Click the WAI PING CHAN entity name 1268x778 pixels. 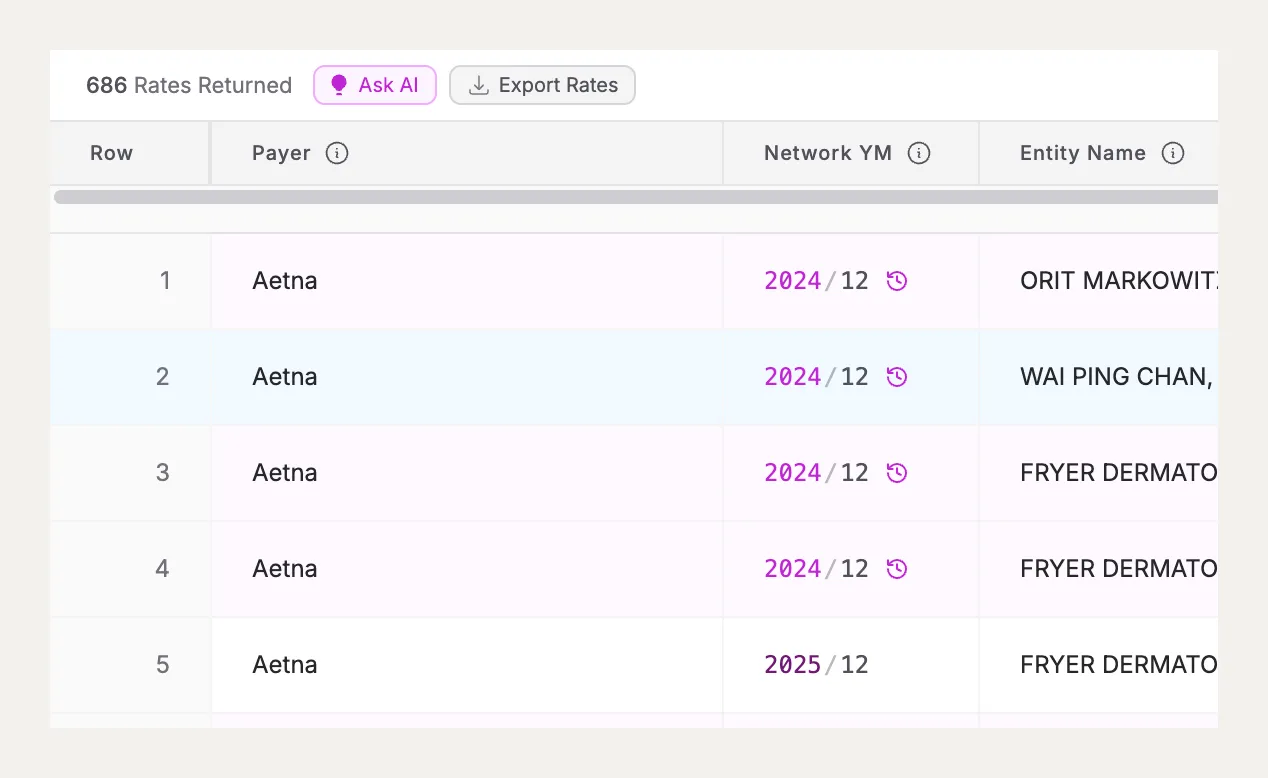point(1110,377)
